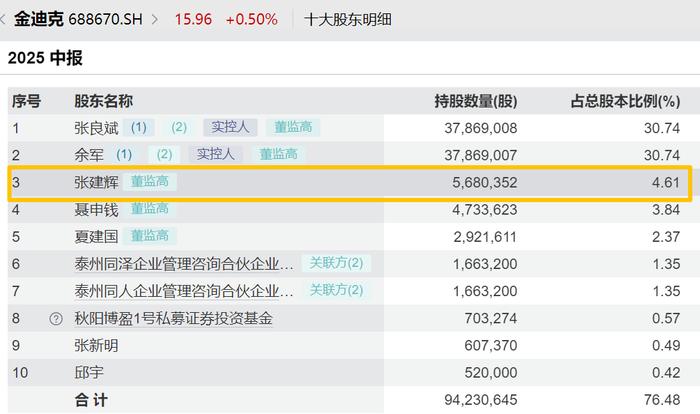The height and width of the screenshot is (414, 700).
Task: Click 夏建国's 董监高 tag
Action: click(x=150, y=236)
